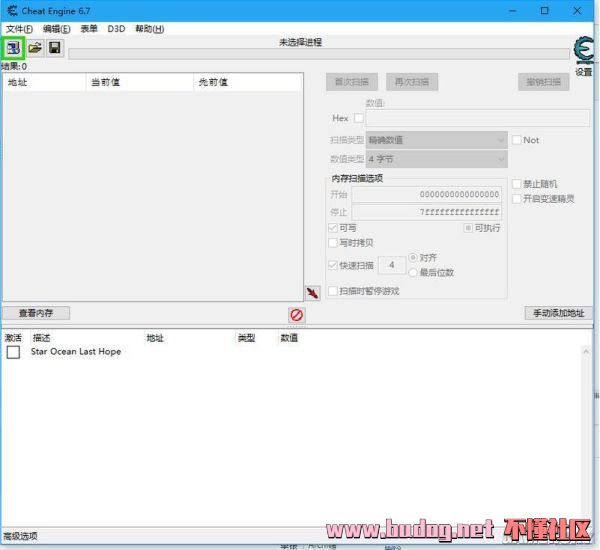The width and height of the screenshot is (600, 550).
Task: Select the Star Ocean Last Hope row text
Action: click(76, 352)
